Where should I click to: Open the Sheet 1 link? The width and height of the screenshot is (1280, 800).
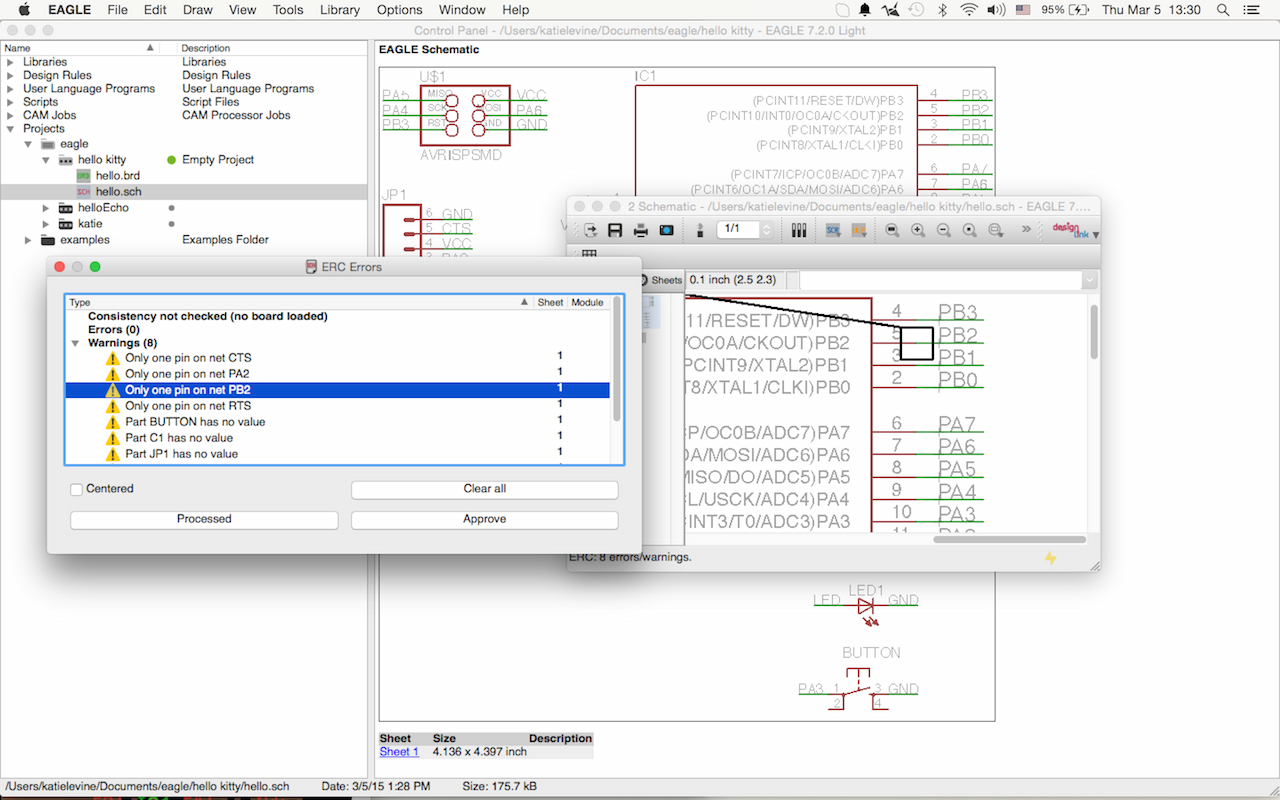[399, 751]
